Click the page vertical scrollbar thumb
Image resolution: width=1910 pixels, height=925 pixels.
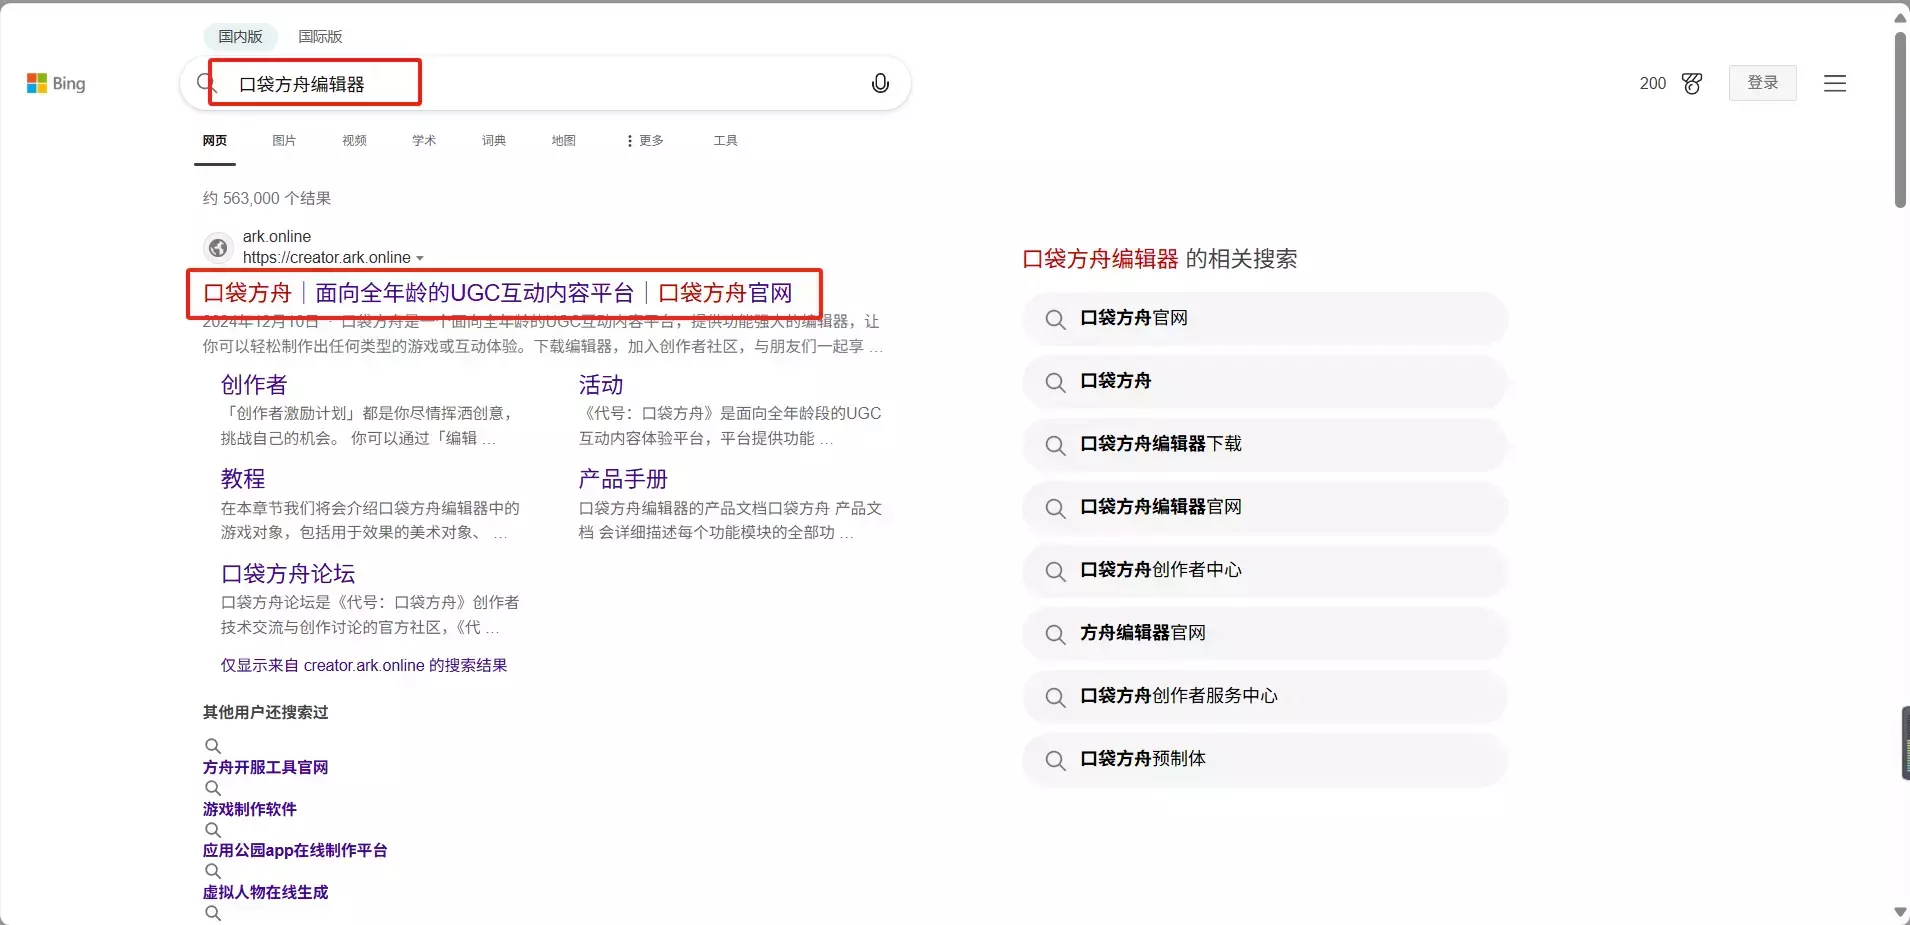(x=1900, y=120)
